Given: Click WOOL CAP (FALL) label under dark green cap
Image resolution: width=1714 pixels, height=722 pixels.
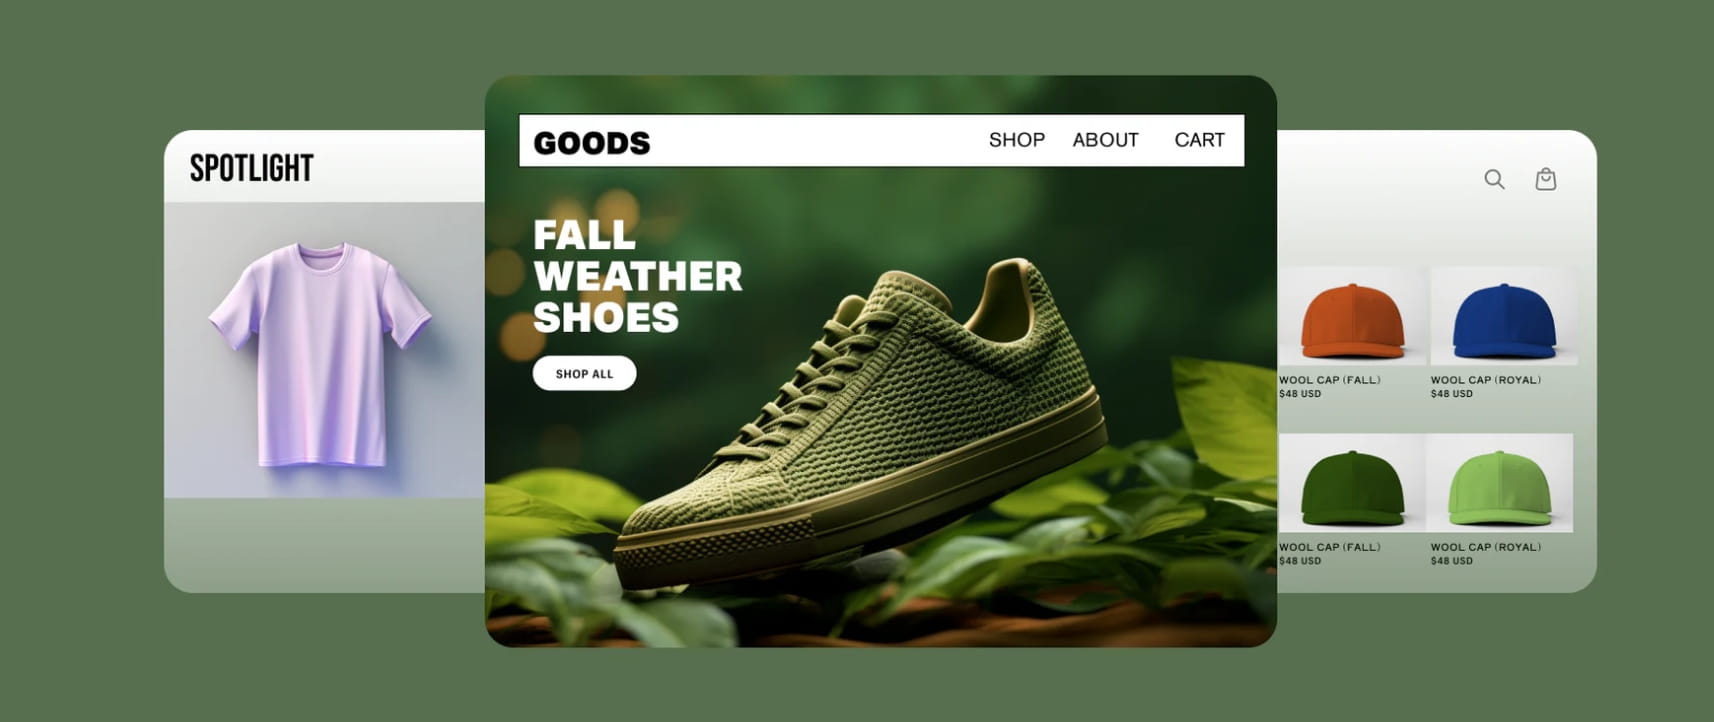Looking at the screenshot, I should pyautogui.click(x=1330, y=547).
